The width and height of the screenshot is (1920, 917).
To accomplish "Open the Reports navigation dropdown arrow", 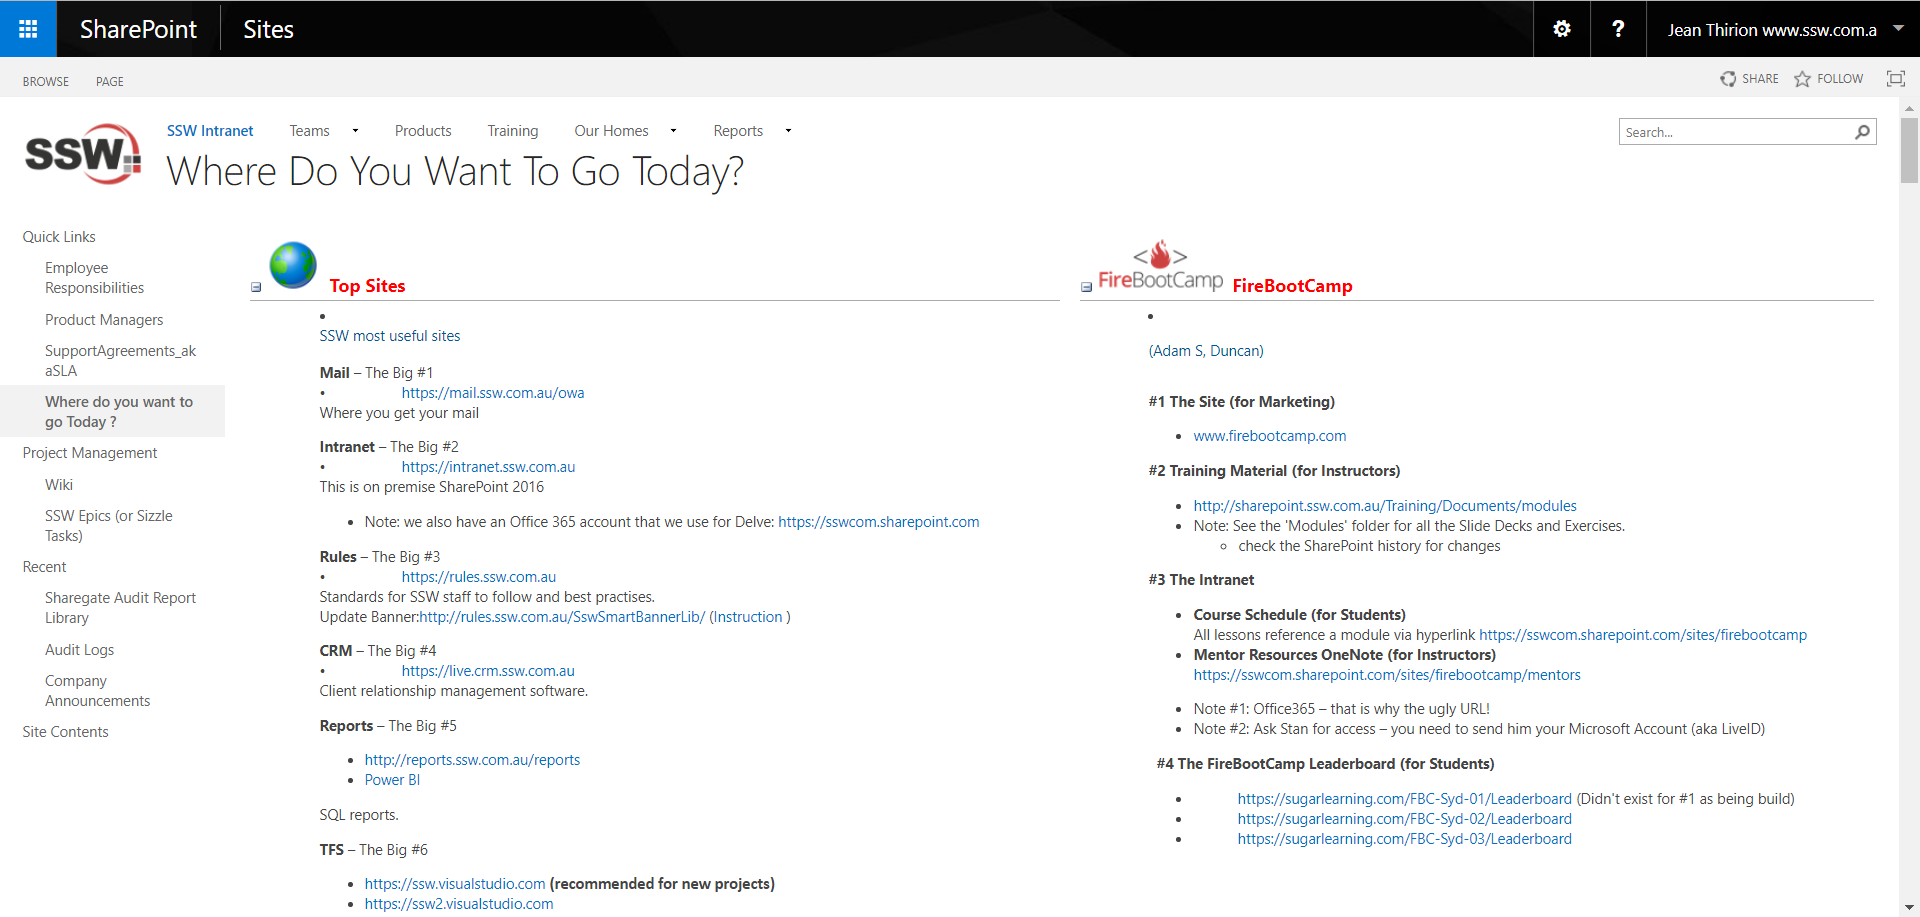I will pos(788,131).
